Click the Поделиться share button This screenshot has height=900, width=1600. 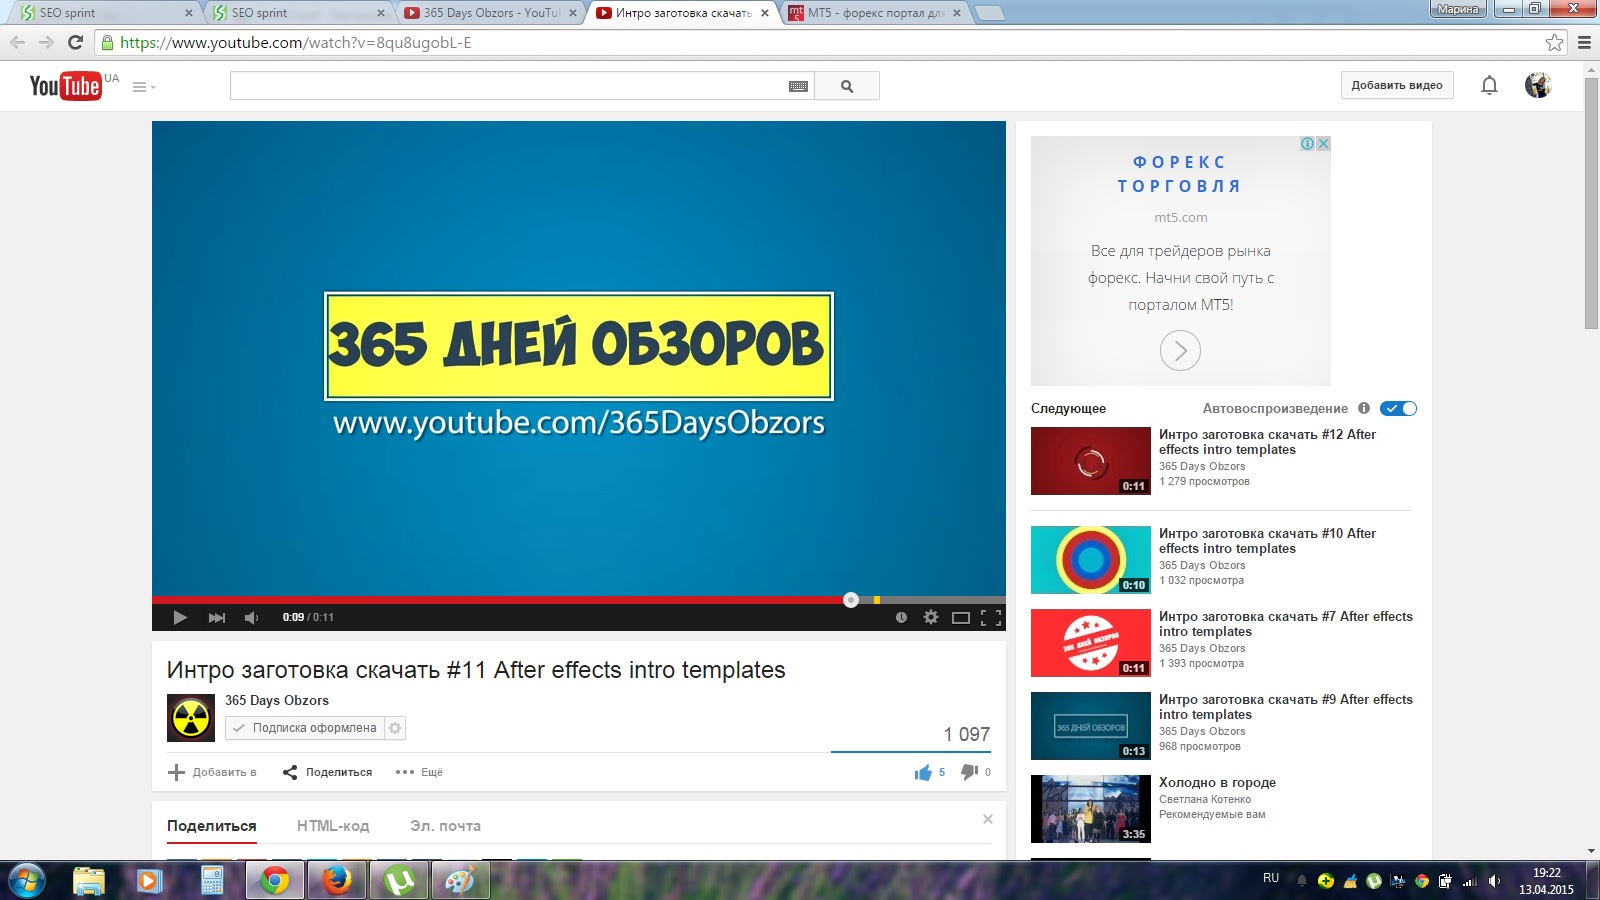tap(327, 772)
